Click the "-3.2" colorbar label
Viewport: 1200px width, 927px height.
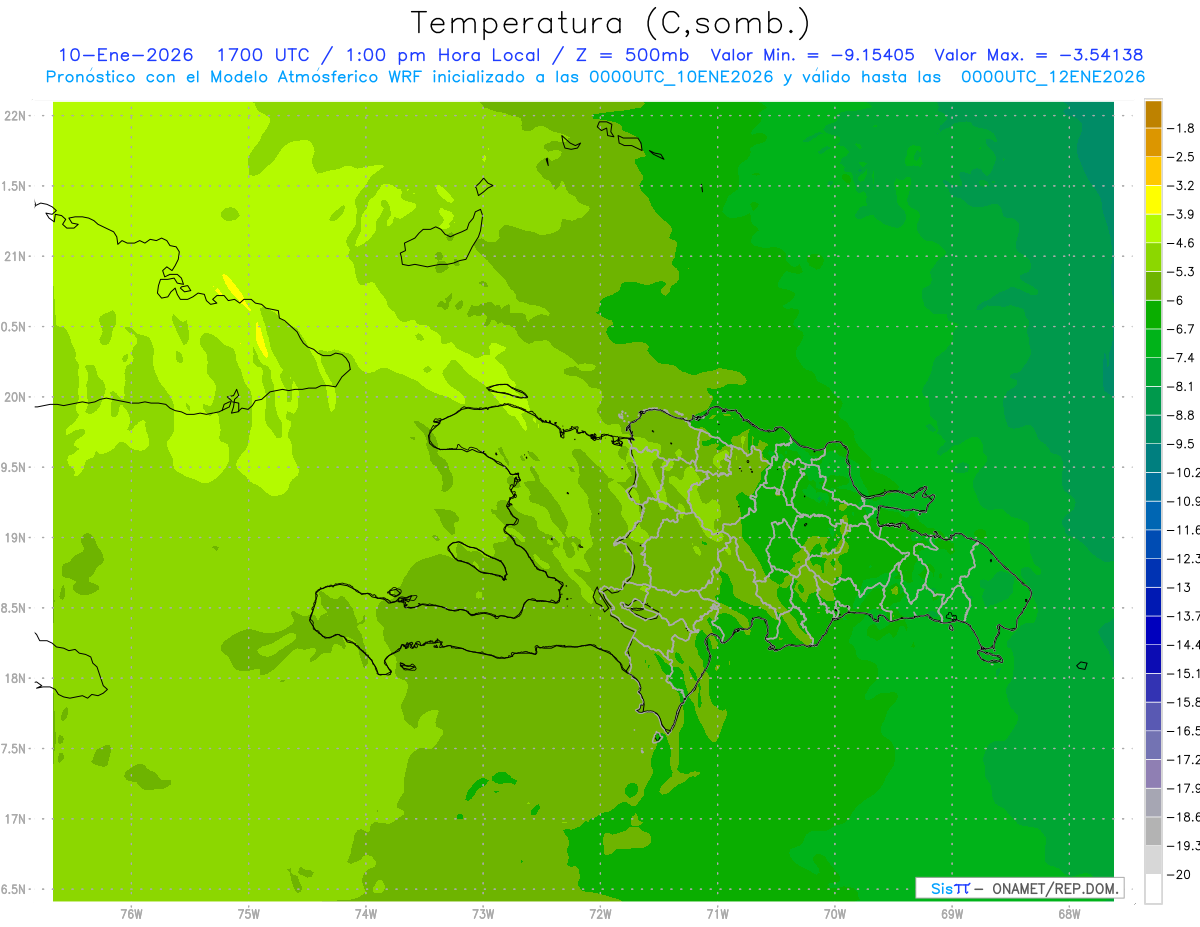click(1183, 186)
